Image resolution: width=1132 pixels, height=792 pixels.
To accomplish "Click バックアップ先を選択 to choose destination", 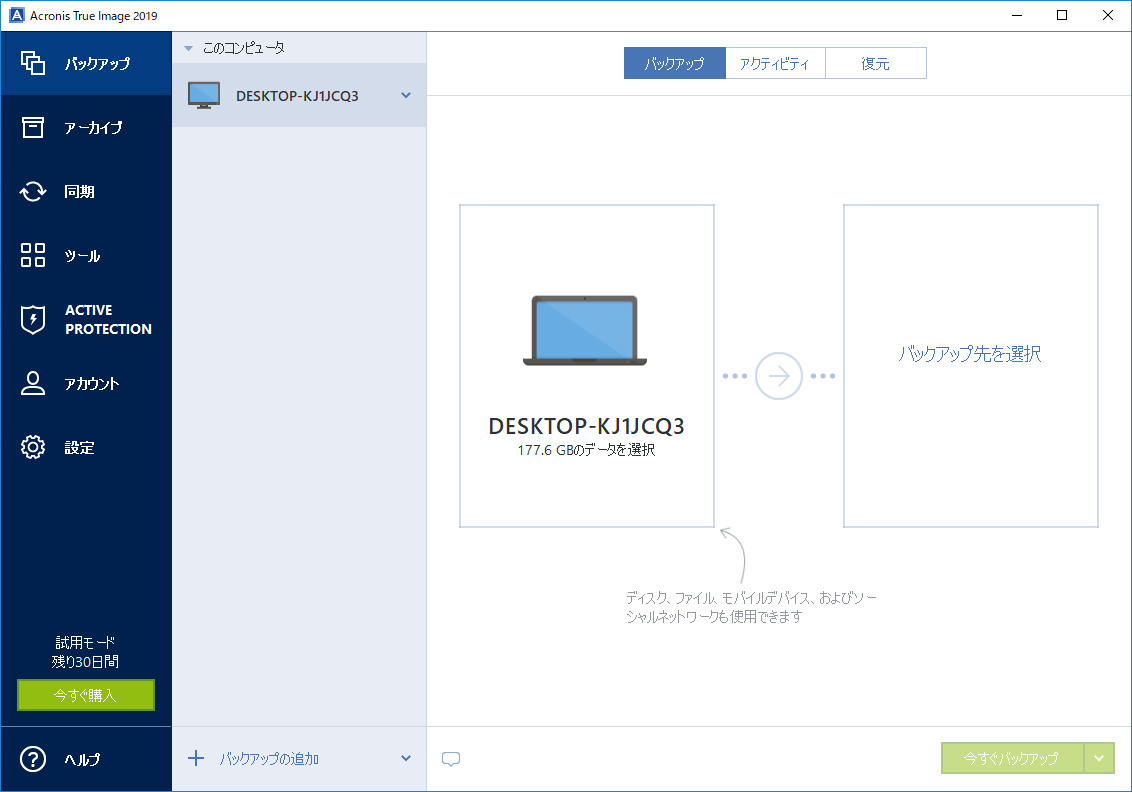I will (969, 353).
